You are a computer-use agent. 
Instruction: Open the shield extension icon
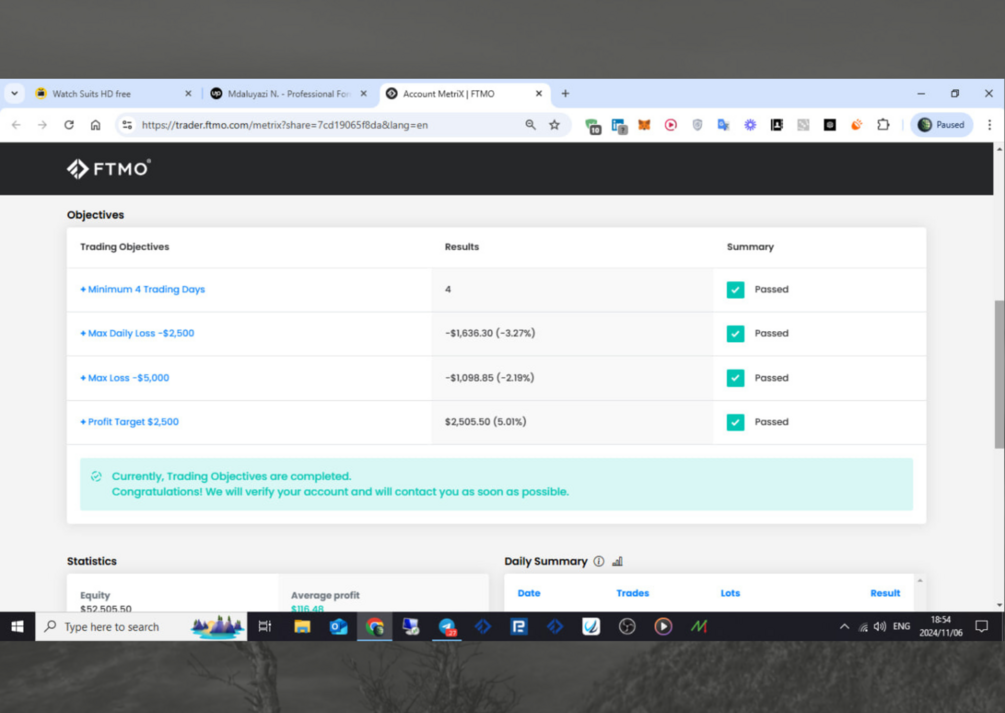697,125
